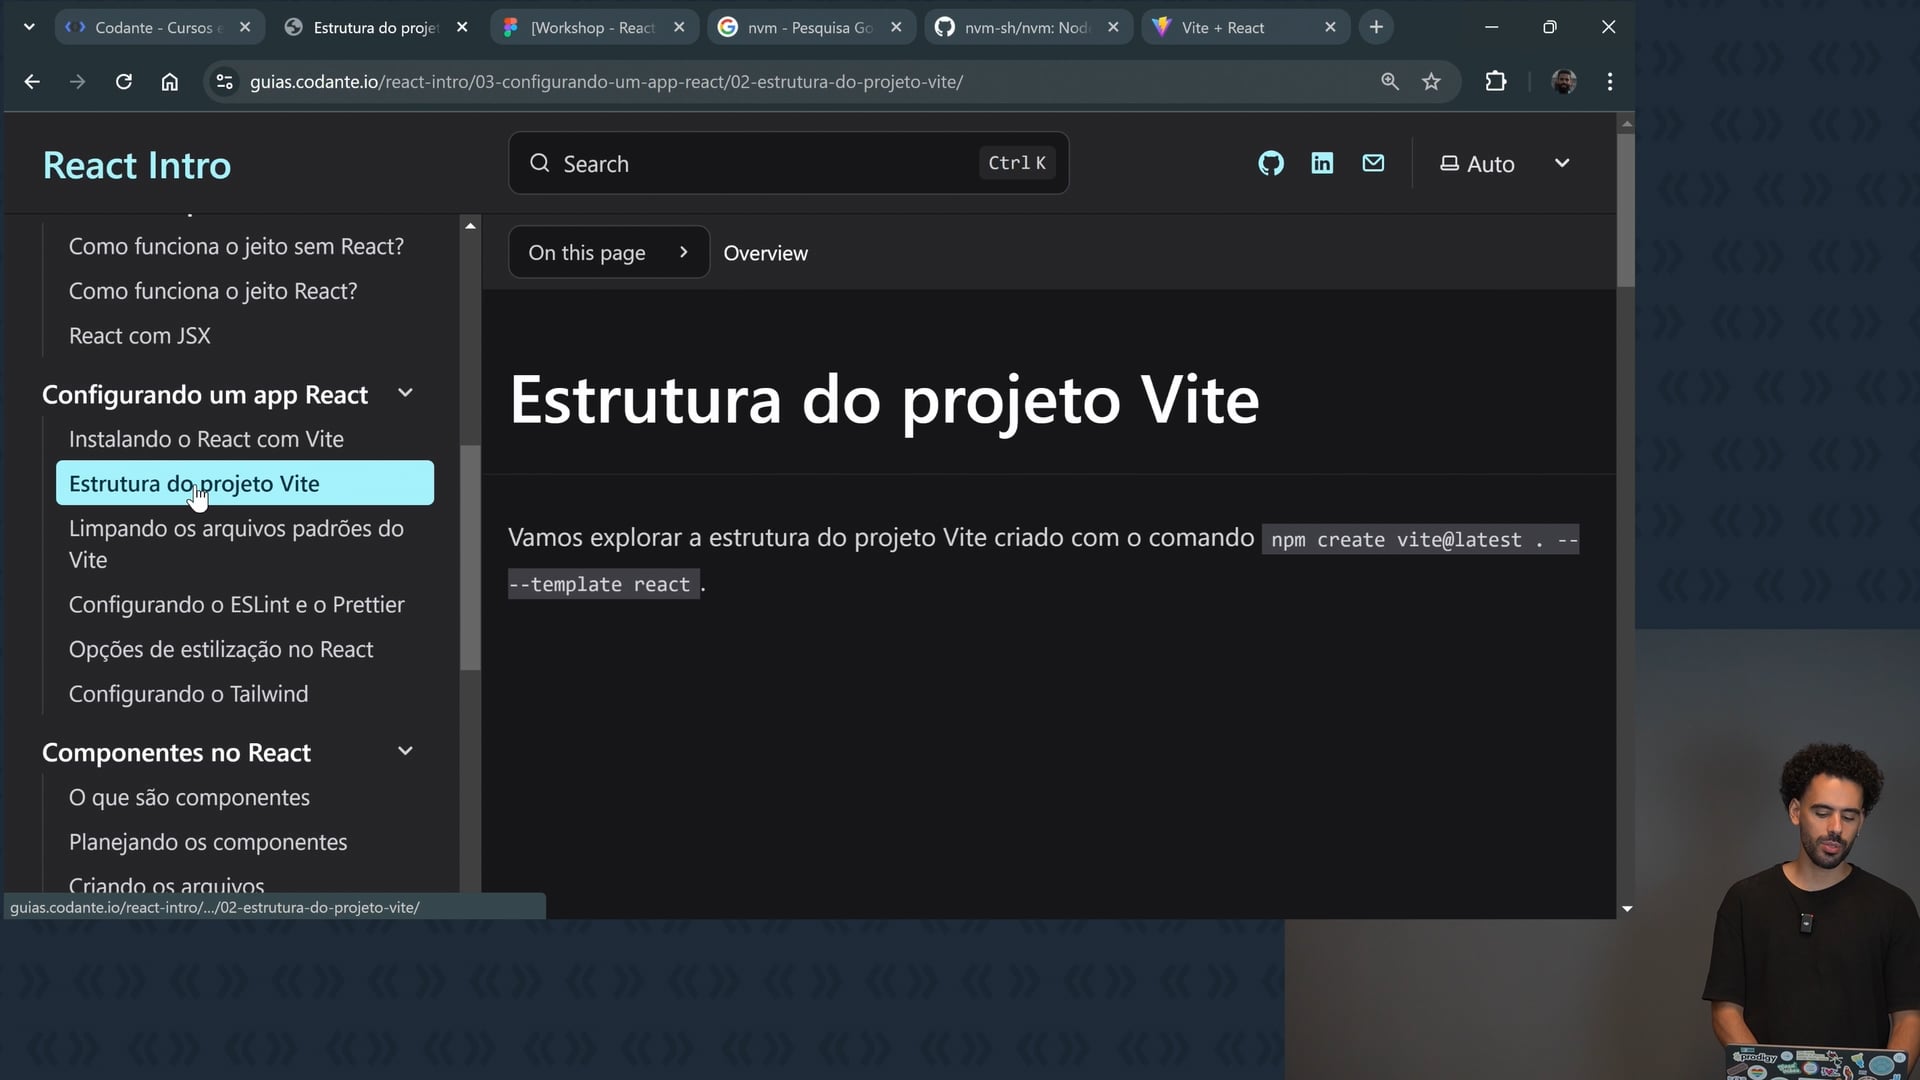Open the Auto theme dropdown
Screen dimensions: 1920x1080
(x=1505, y=164)
